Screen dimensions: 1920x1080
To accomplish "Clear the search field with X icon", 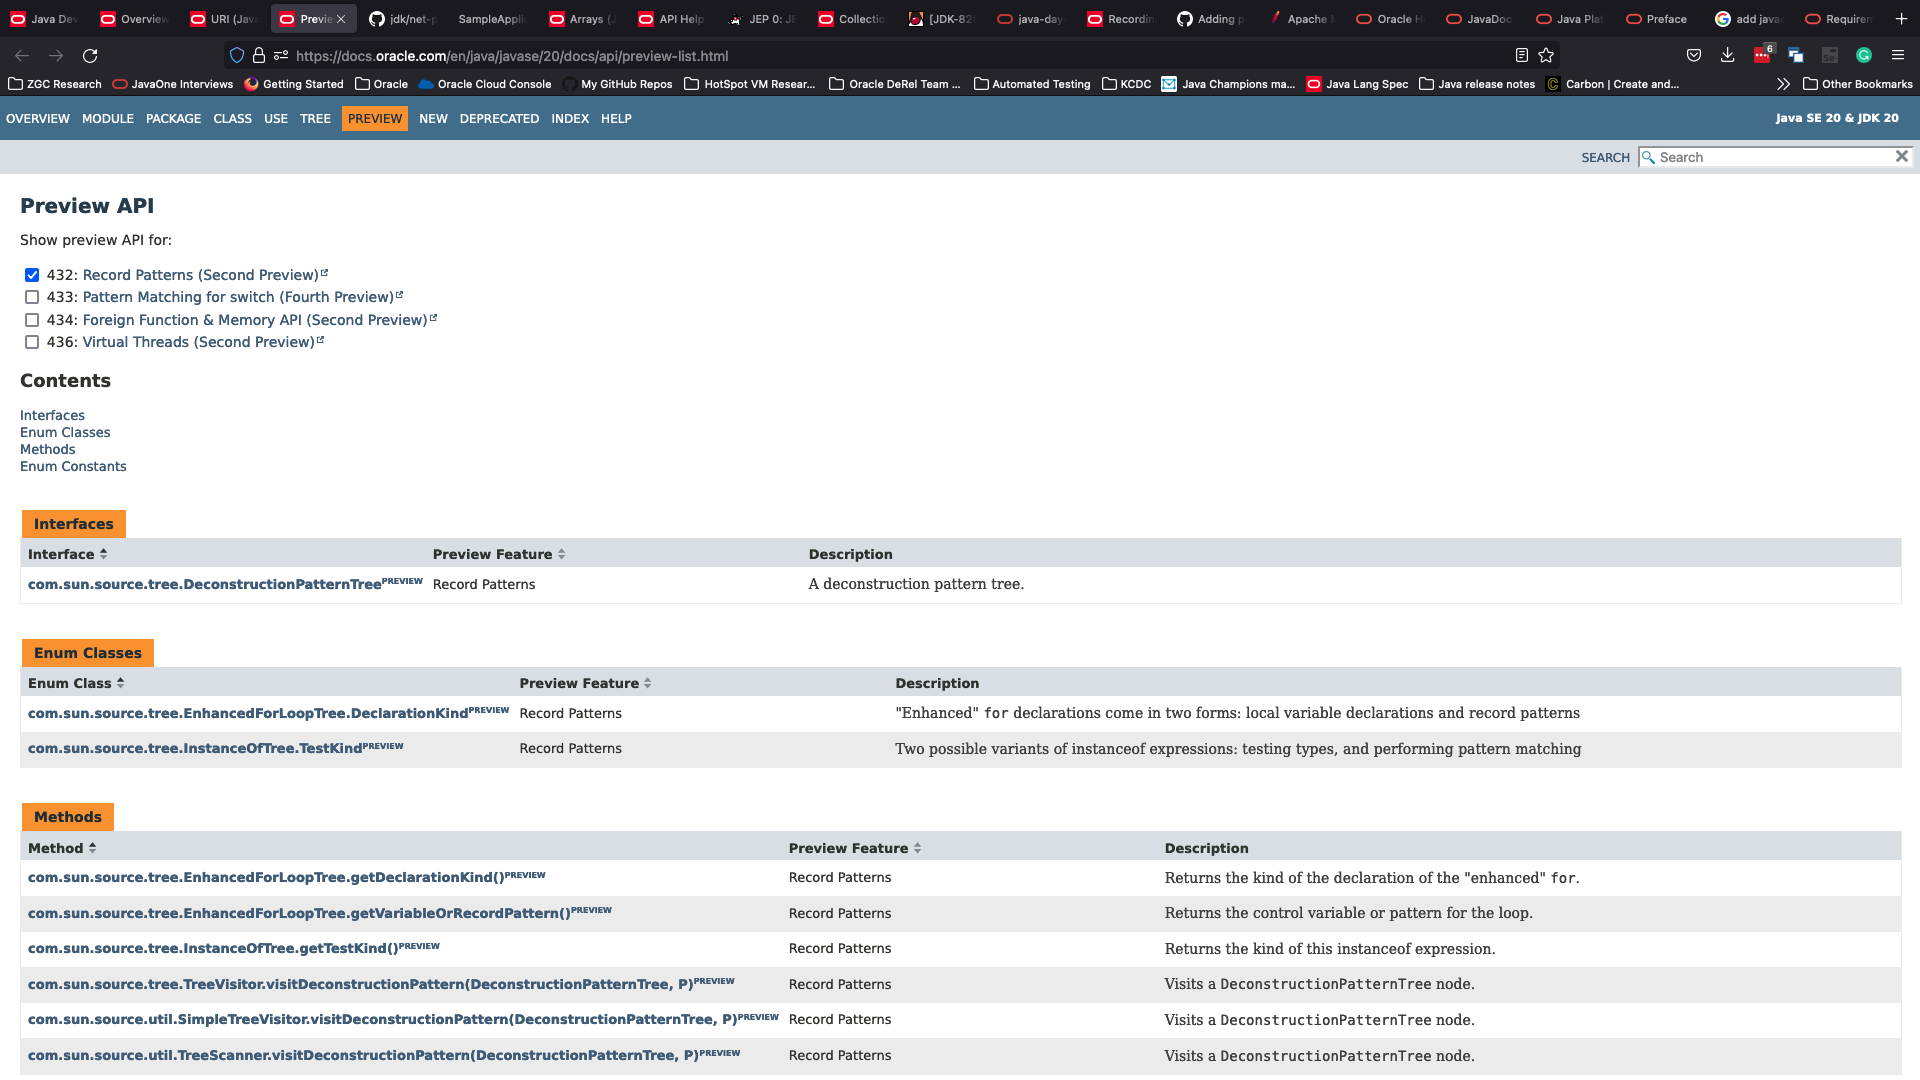I will 1901,157.
